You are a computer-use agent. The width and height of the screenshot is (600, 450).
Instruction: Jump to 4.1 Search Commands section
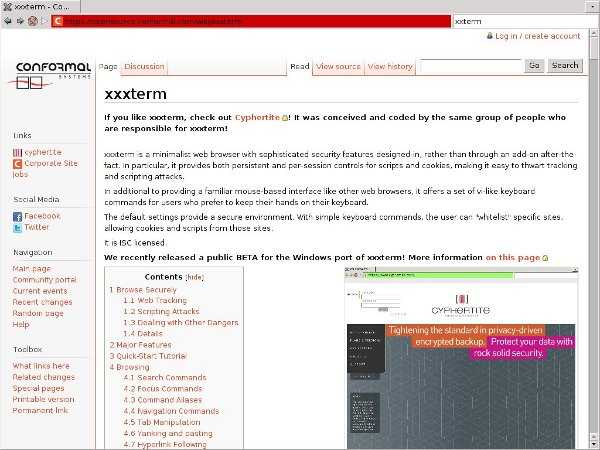(165, 378)
